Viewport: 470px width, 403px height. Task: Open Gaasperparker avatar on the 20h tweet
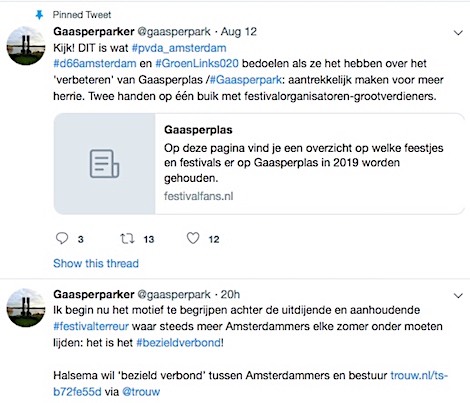click(26, 308)
